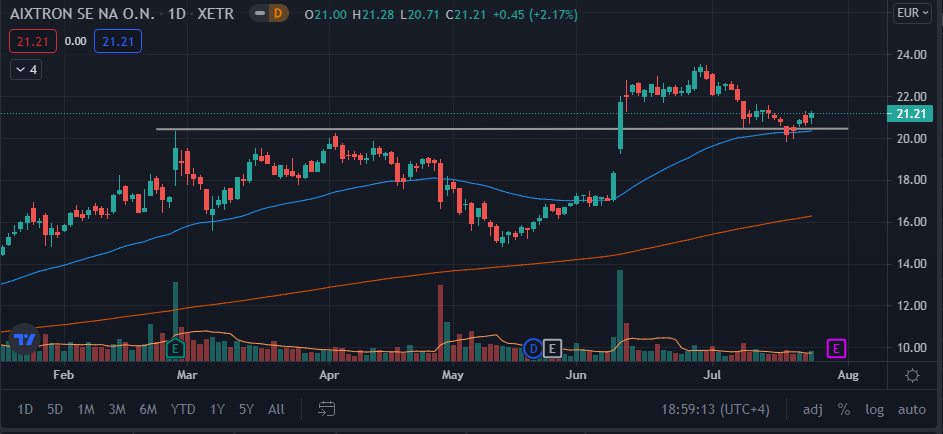Click the 10.00 price axis label

tap(911, 347)
